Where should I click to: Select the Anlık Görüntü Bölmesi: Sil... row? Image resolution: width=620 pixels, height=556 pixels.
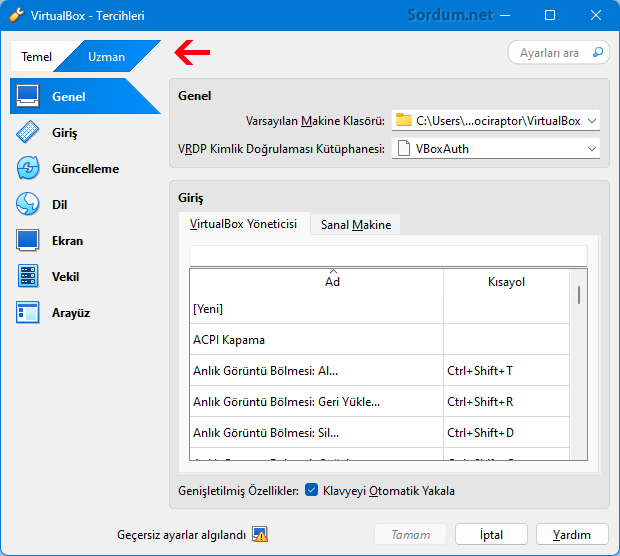(x=380, y=432)
